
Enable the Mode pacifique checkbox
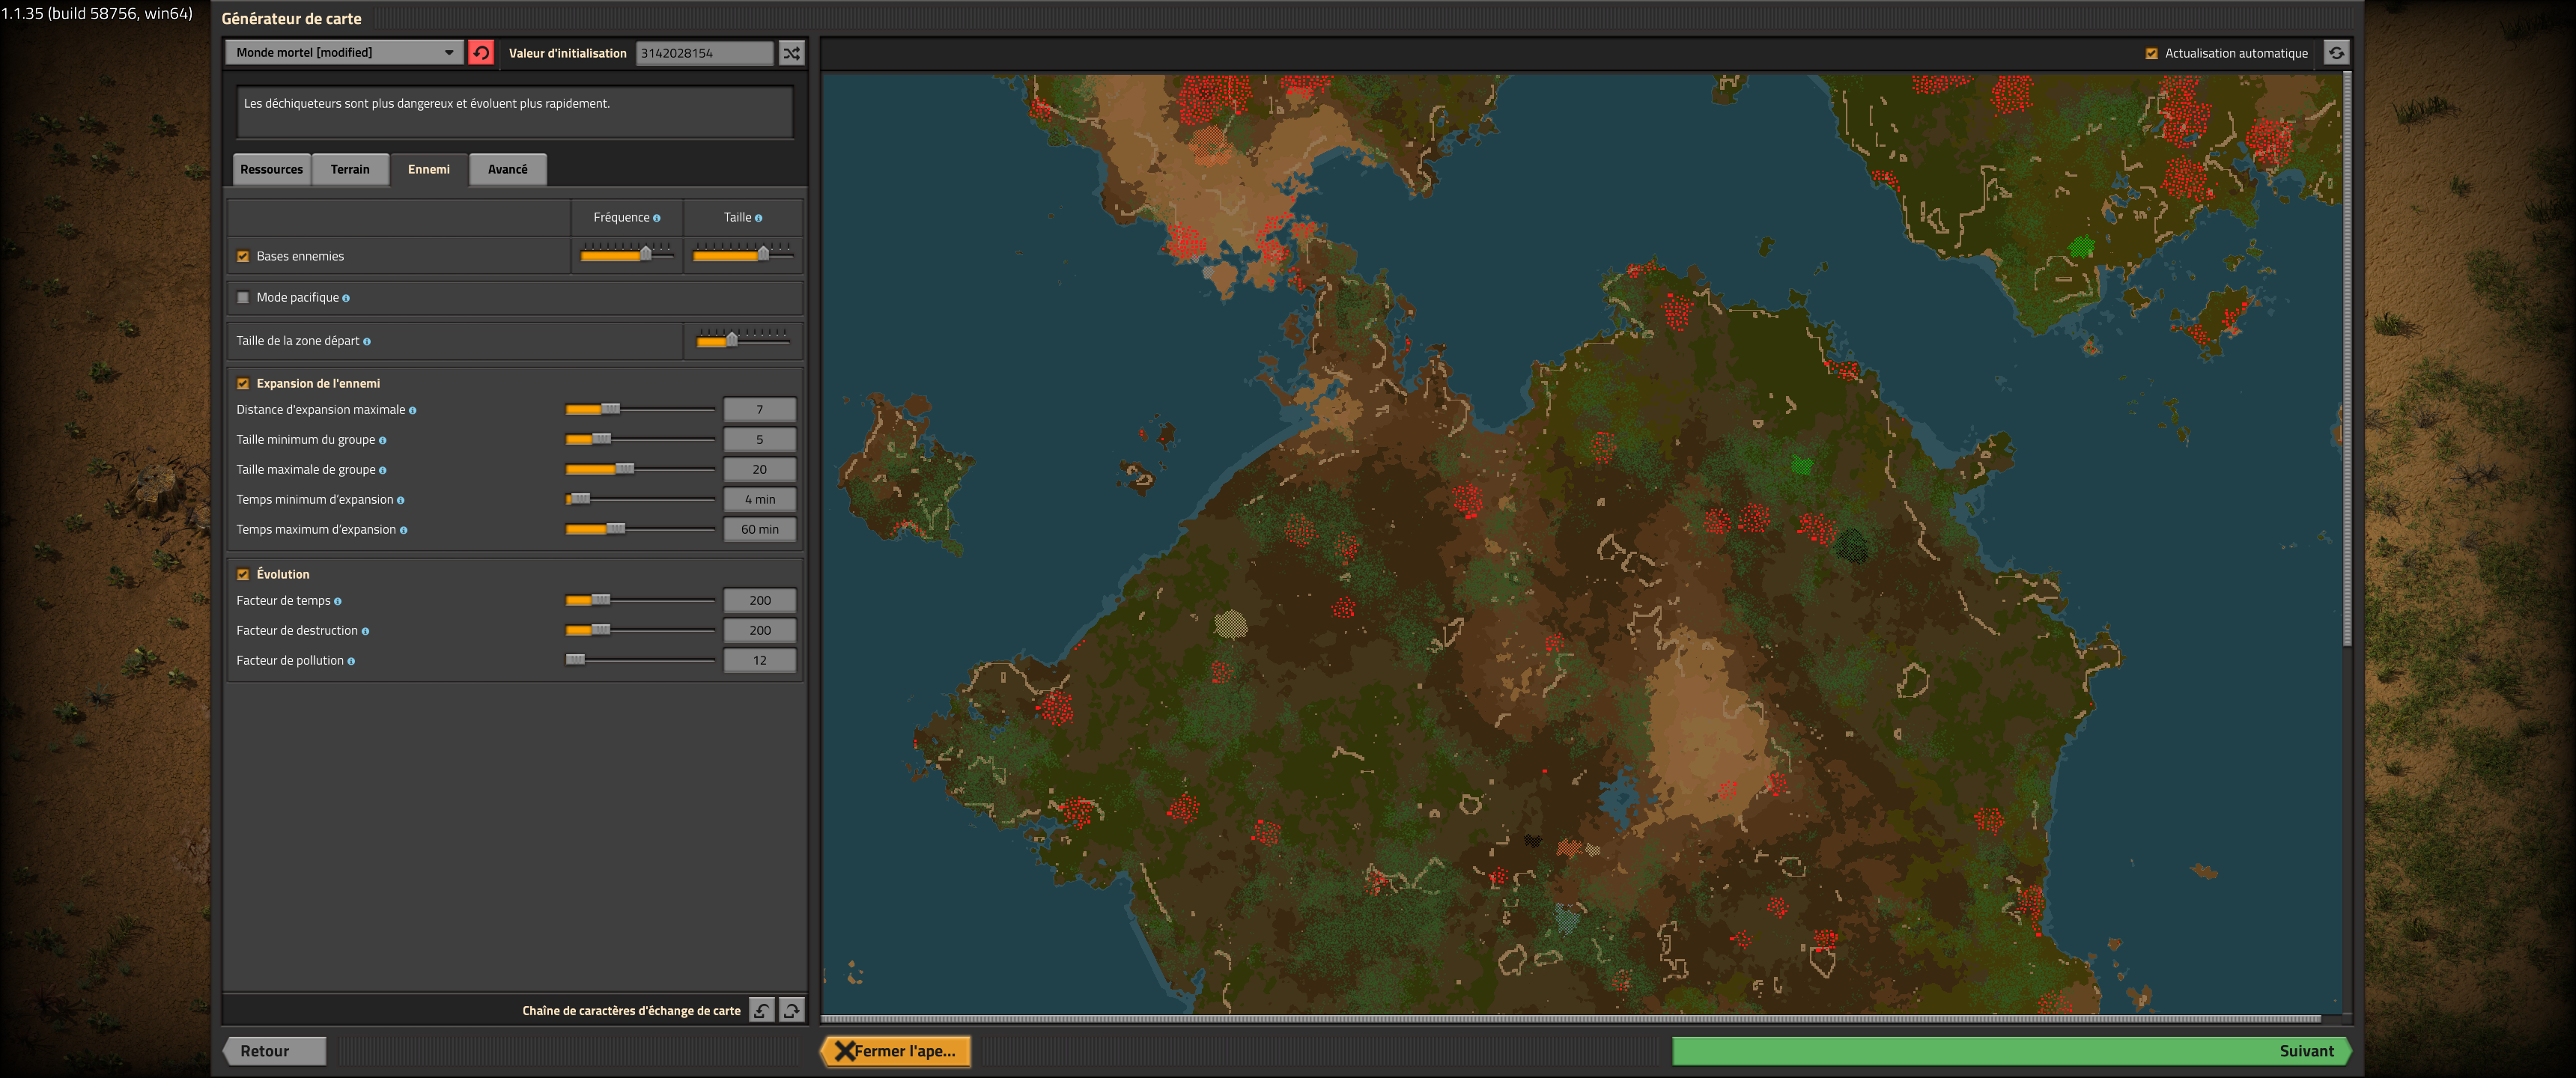[243, 298]
